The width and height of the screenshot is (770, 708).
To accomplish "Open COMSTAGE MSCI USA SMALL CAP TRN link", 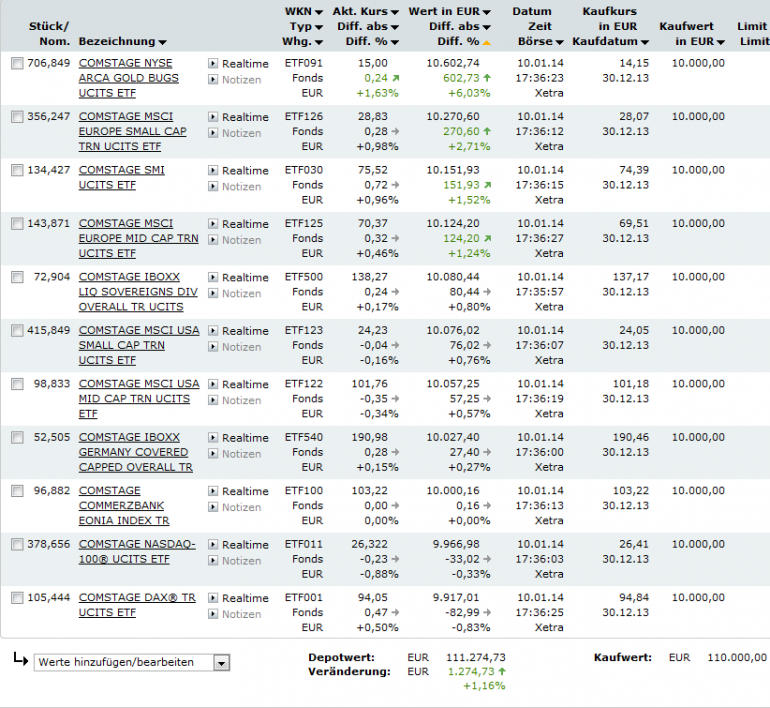I will tap(139, 346).
